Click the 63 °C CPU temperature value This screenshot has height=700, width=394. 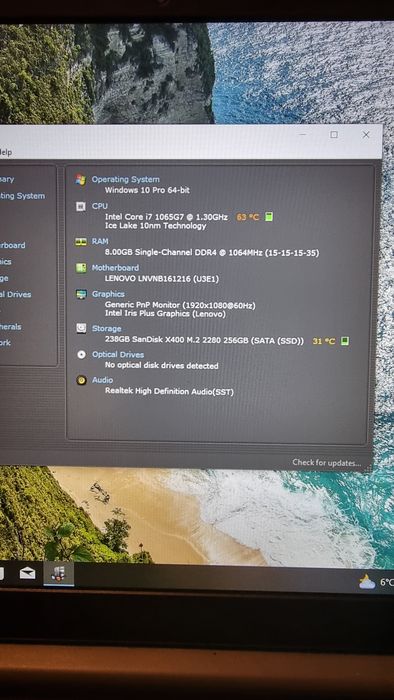coord(248,217)
